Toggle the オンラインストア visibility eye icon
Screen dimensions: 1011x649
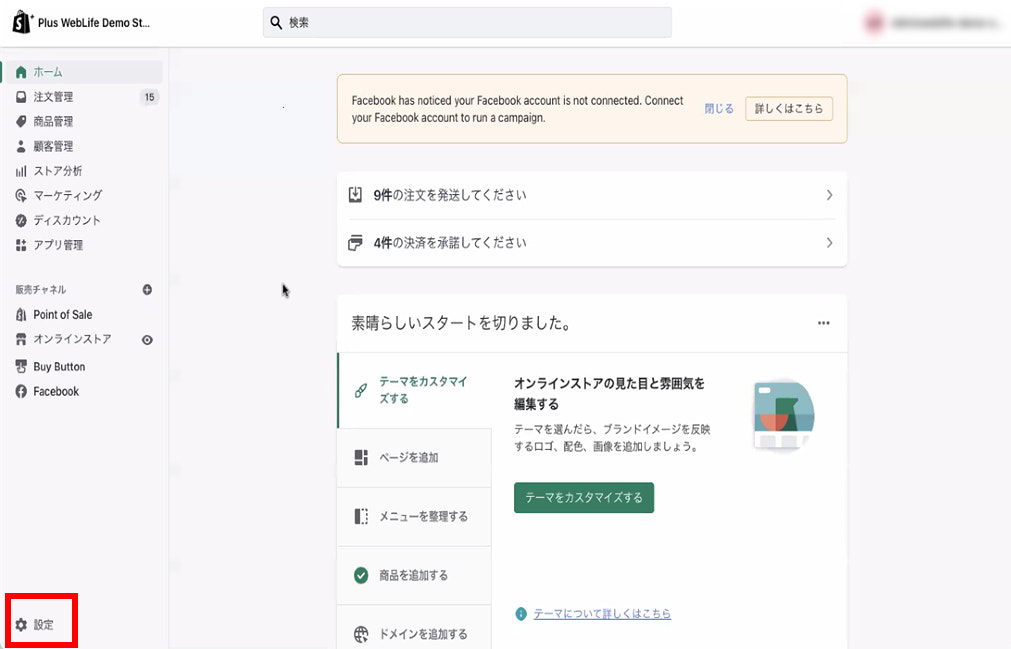pos(146,340)
